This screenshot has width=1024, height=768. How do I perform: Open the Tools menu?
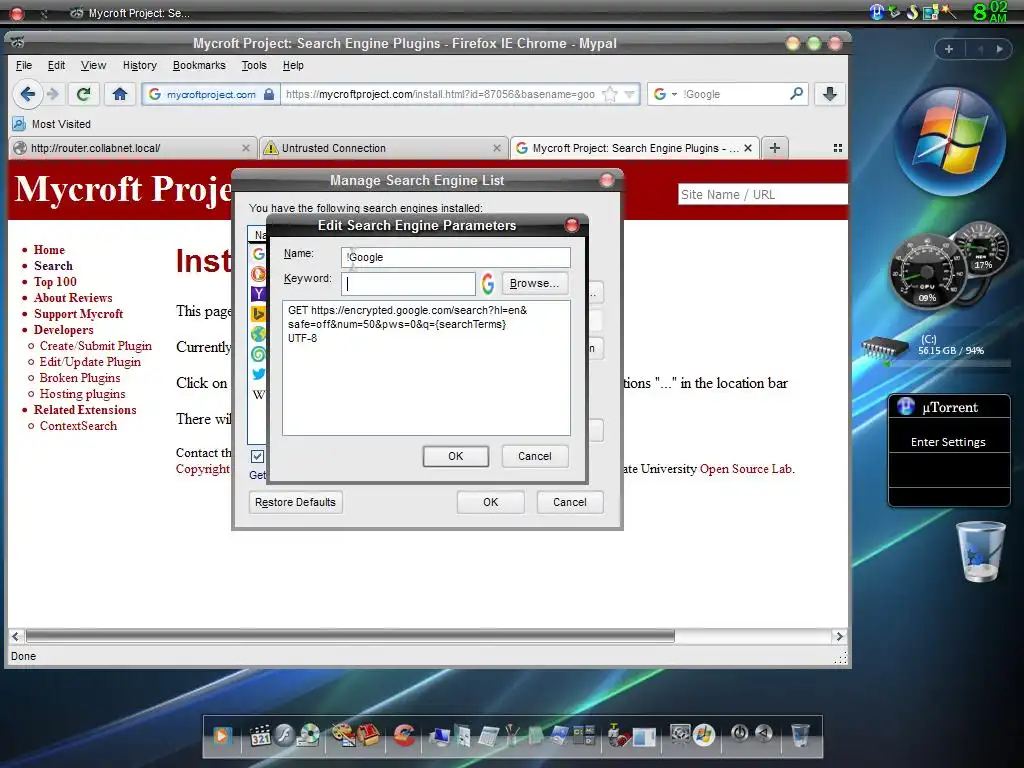tap(254, 65)
